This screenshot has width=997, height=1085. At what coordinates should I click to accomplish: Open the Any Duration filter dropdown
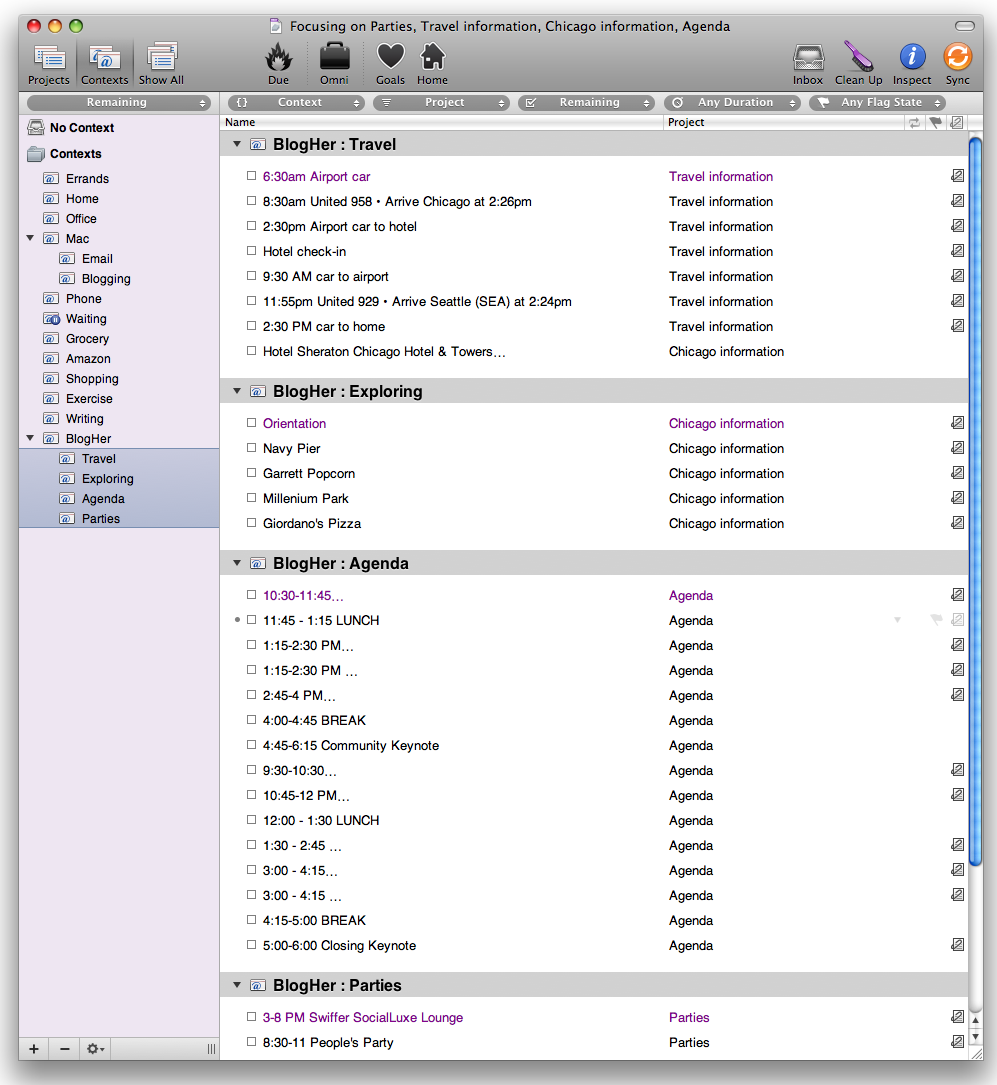732,102
